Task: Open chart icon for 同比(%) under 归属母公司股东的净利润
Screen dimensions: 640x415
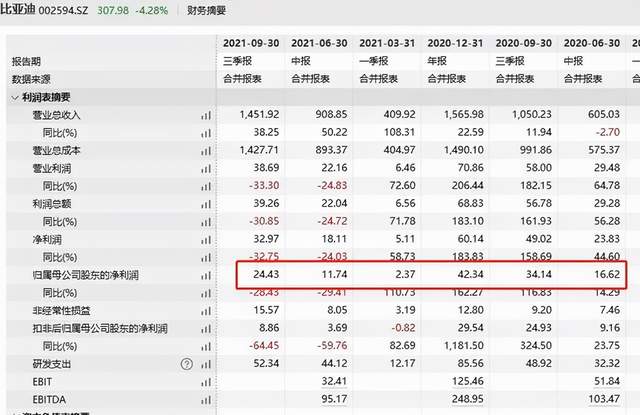Action: (206, 293)
